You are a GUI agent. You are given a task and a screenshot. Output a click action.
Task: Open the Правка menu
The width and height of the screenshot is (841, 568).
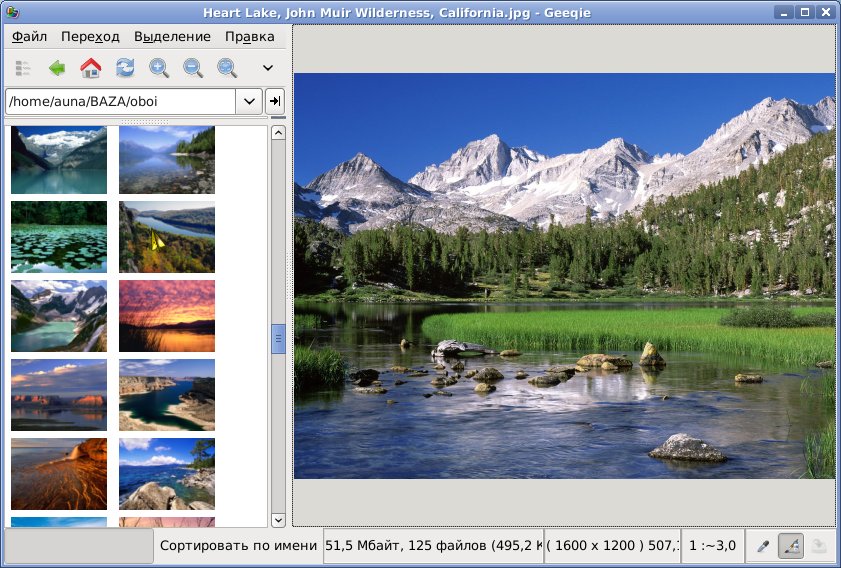click(x=249, y=36)
